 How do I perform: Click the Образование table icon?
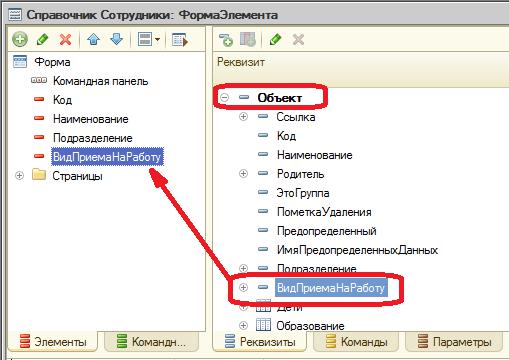point(263,325)
